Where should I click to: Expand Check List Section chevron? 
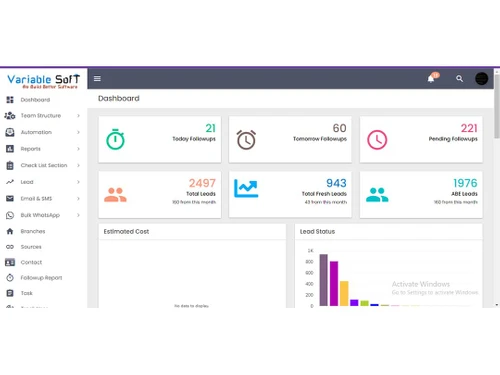(79, 165)
